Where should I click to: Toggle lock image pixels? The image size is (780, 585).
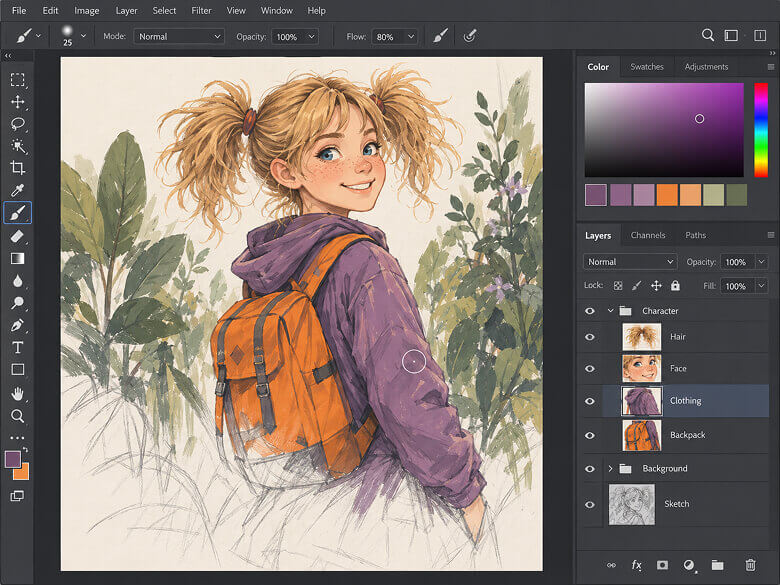[636, 286]
